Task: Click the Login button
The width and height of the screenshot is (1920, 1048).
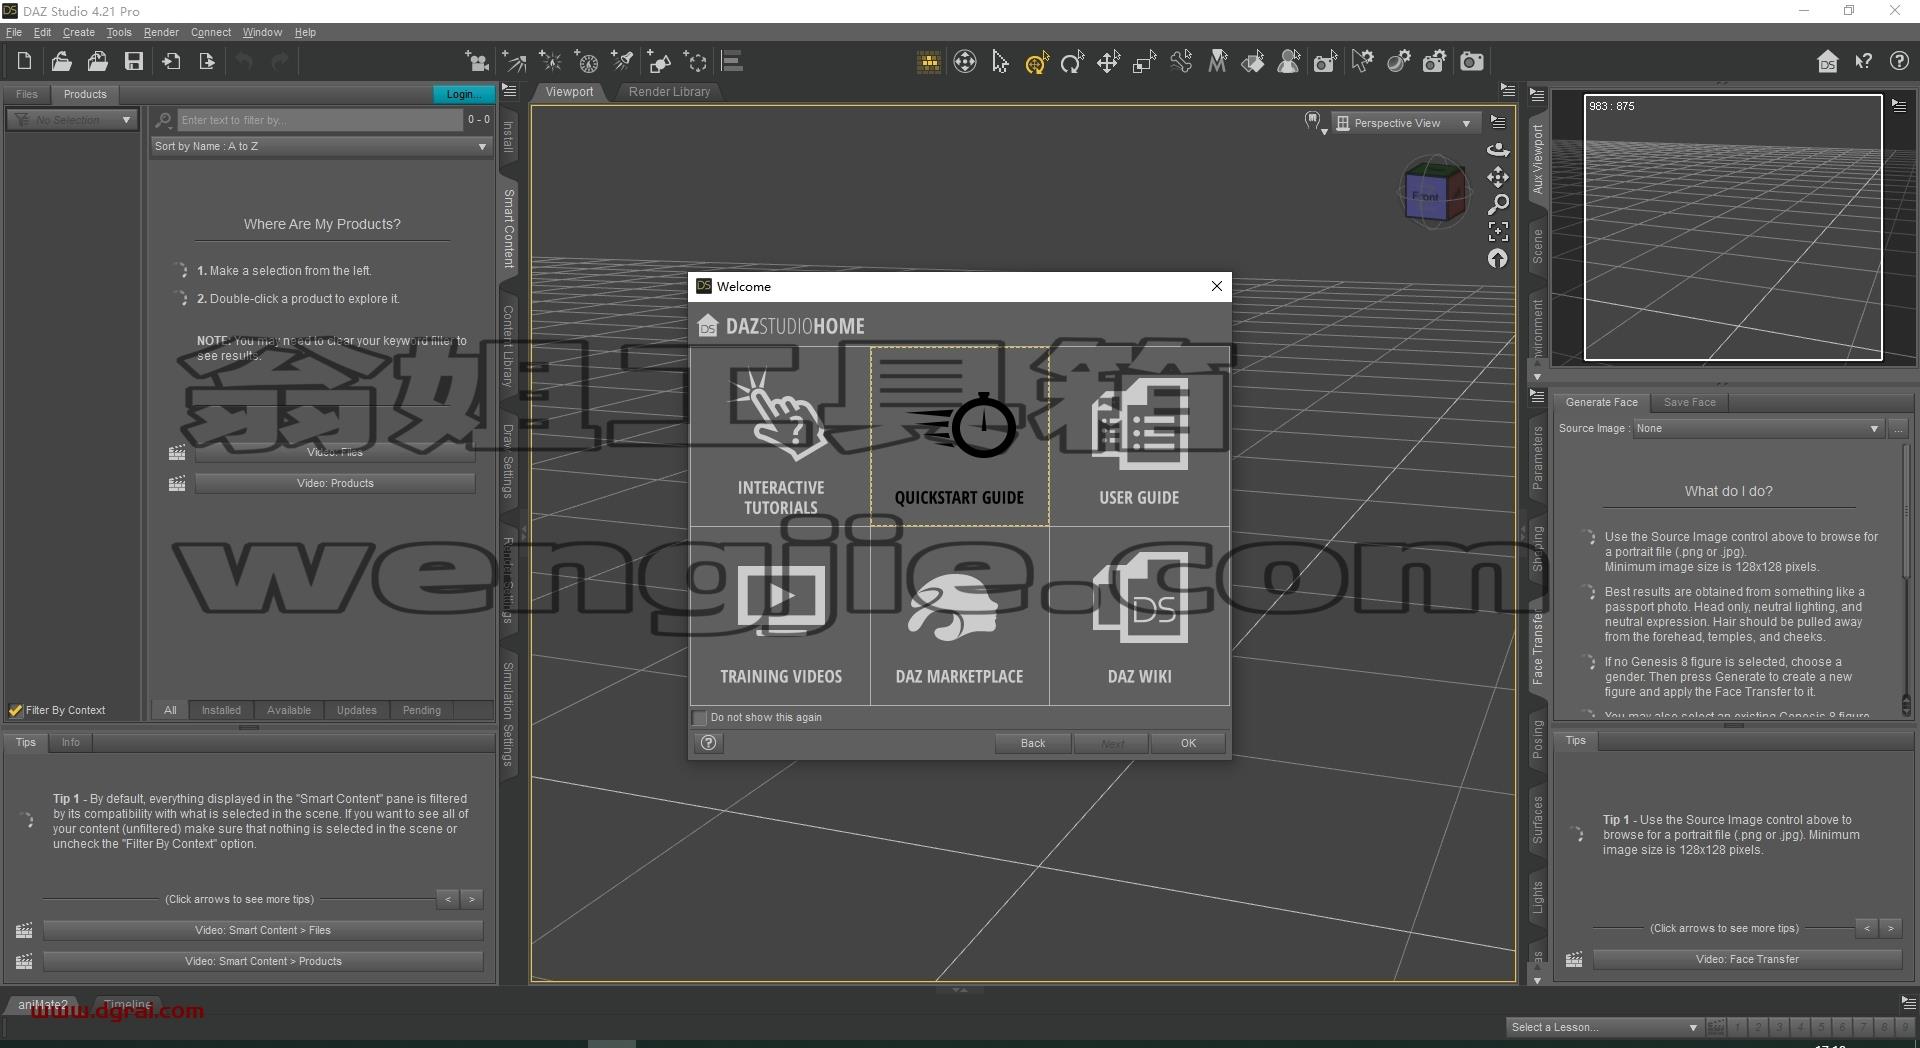Action: (x=463, y=94)
